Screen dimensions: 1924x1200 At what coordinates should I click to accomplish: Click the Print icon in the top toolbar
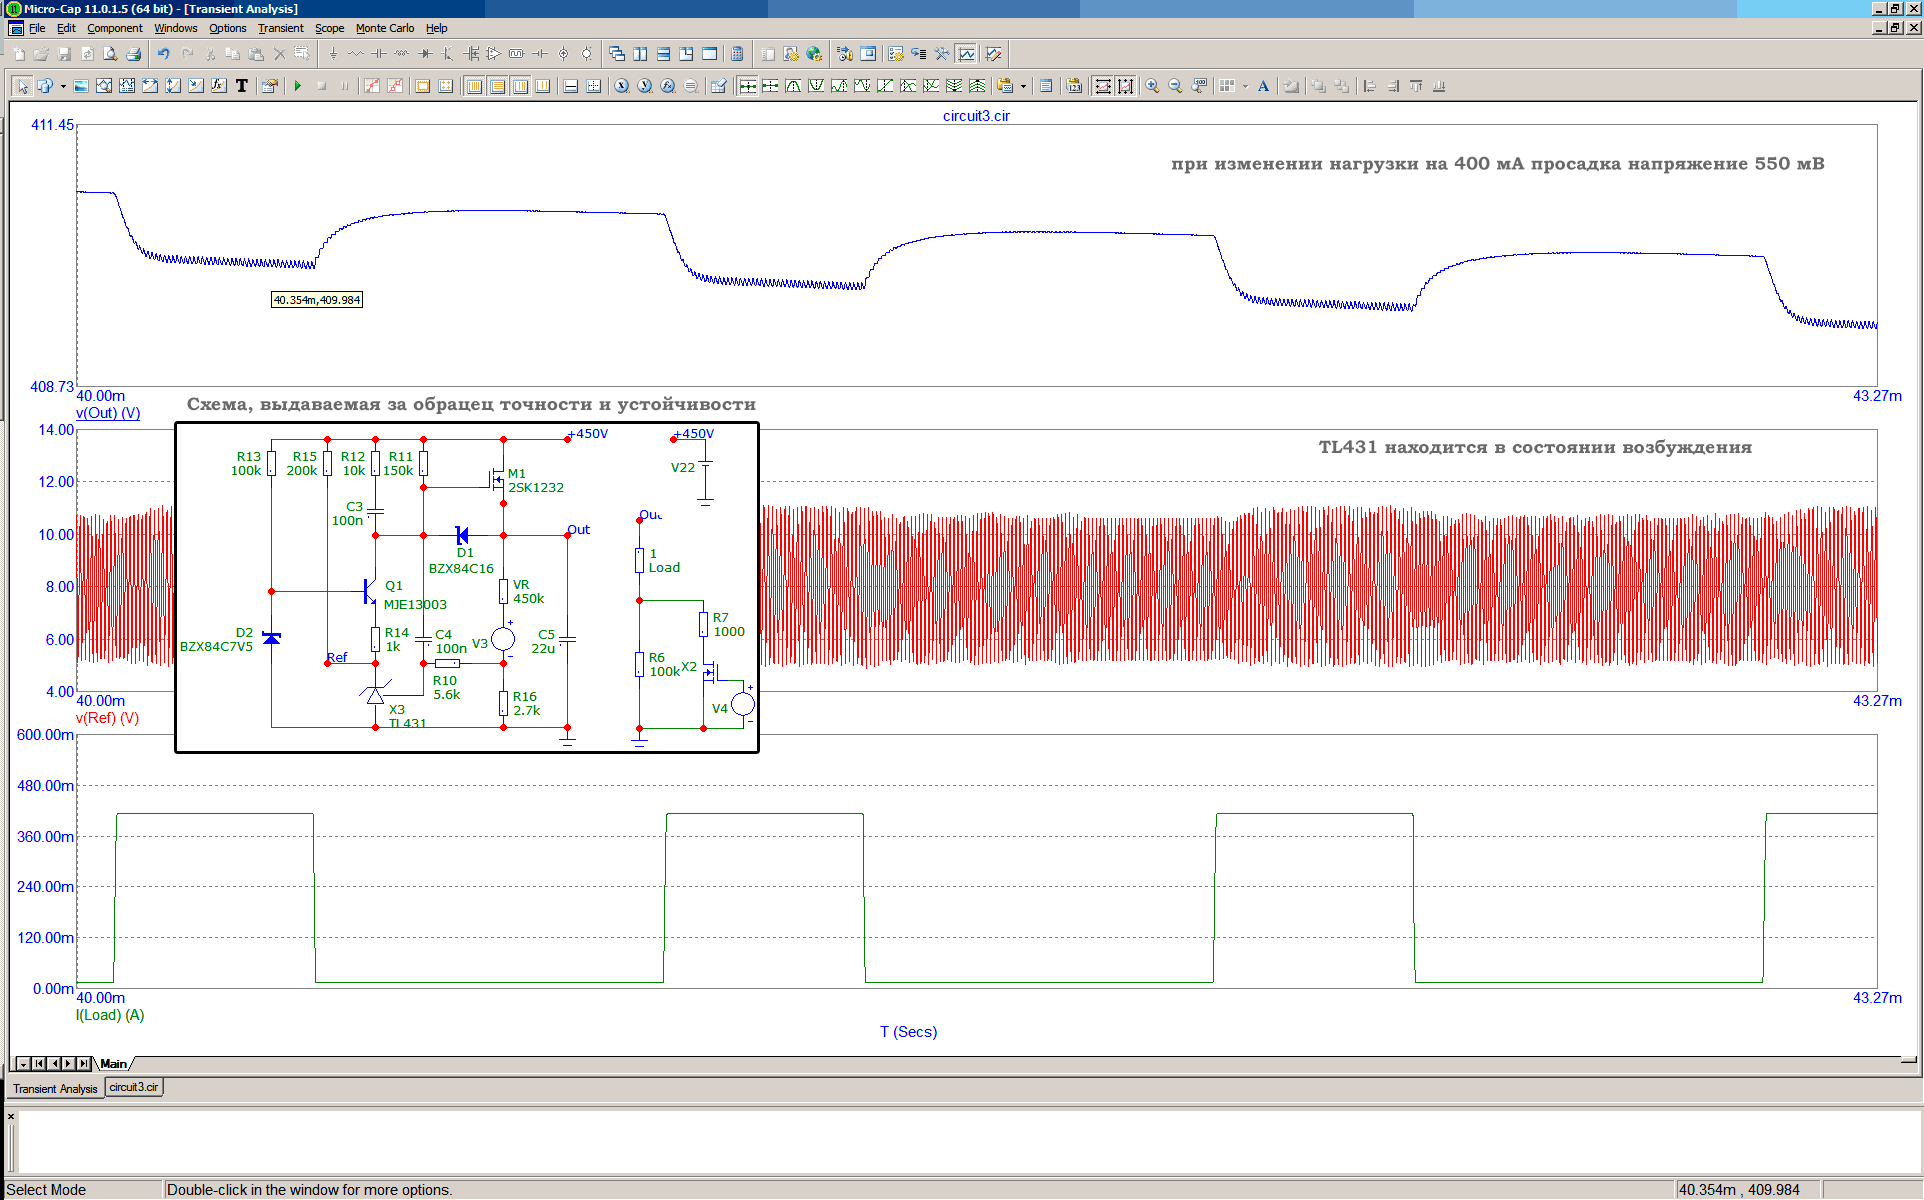pos(133,54)
